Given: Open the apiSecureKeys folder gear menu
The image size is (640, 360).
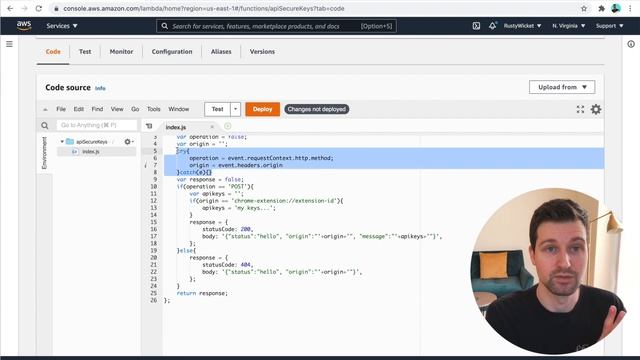Looking at the screenshot, I should (129, 142).
